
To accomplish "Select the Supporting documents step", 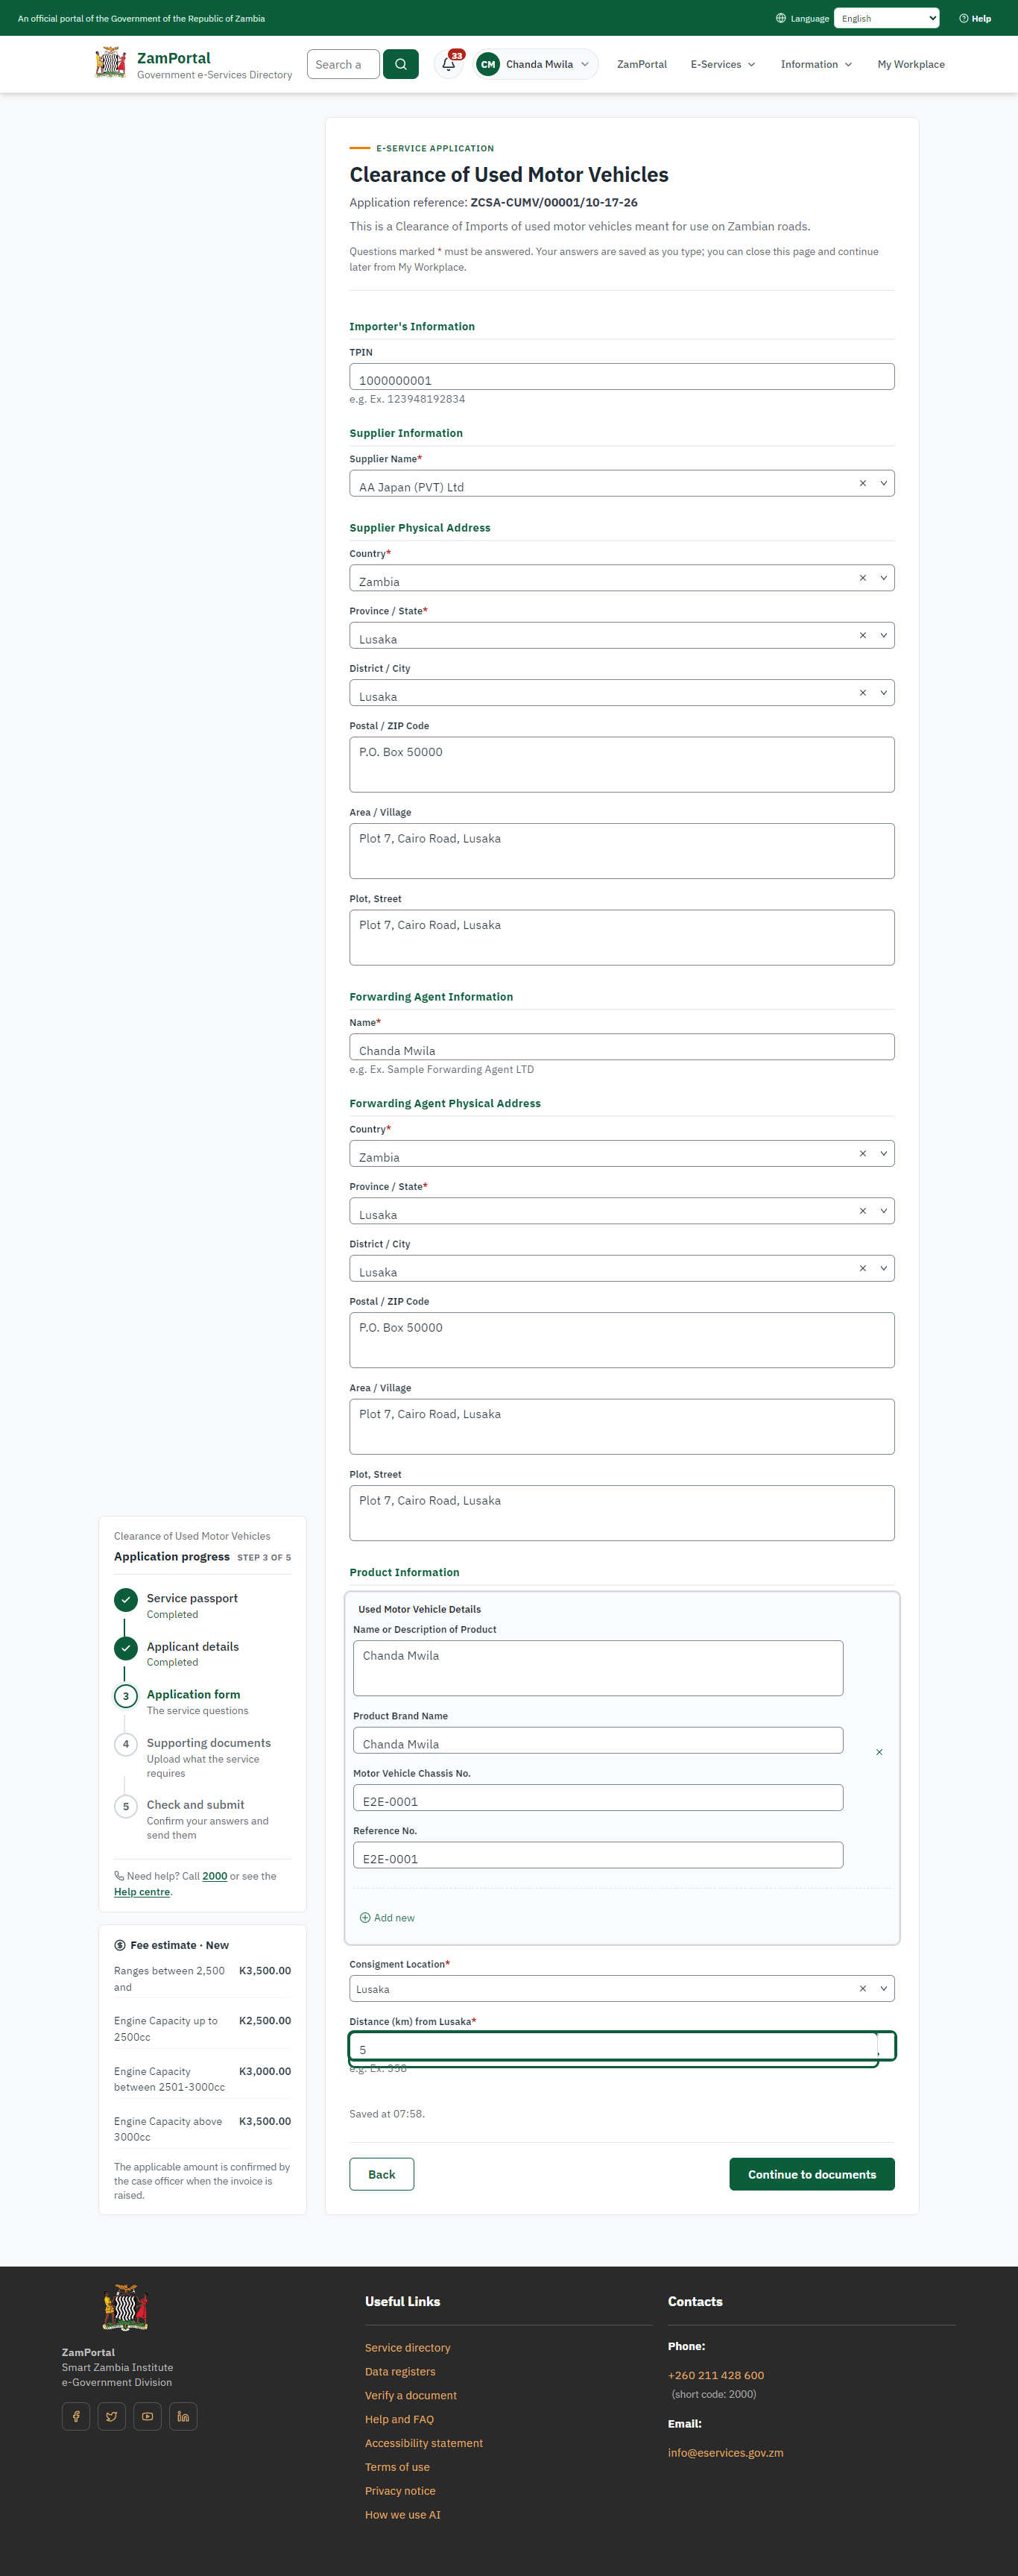I will pos(209,1743).
